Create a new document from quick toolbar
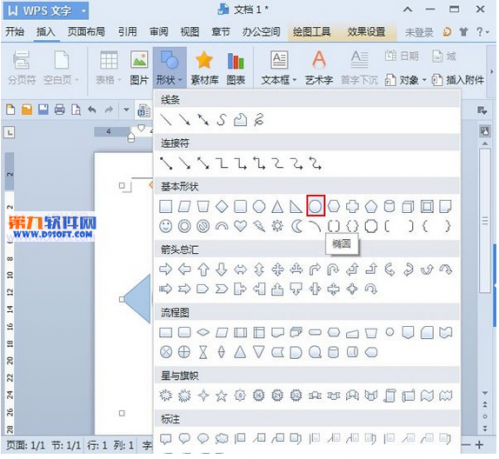 [11, 110]
